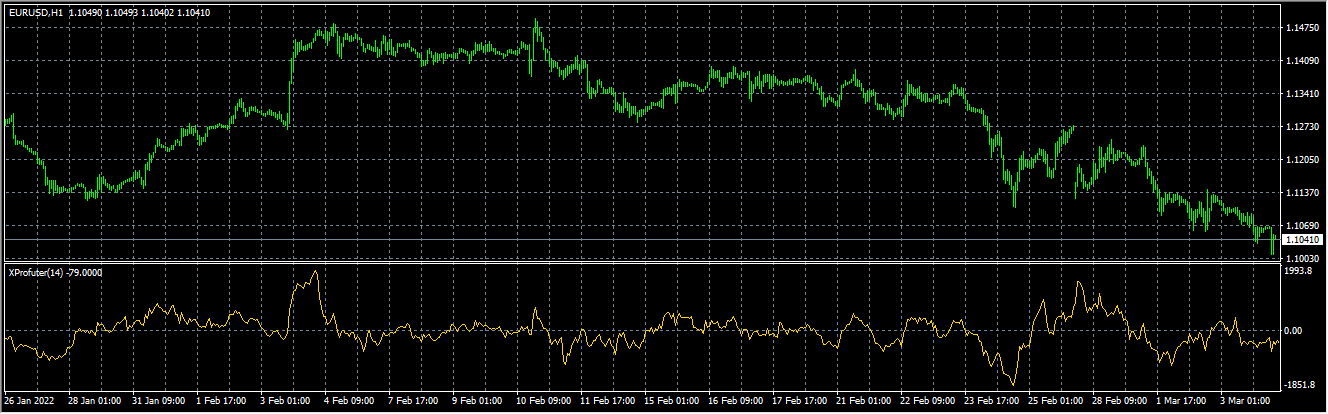Click the 1993.8 indicator scale maximum
The height and width of the screenshot is (414, 1328).
[x=1300, y=270]
